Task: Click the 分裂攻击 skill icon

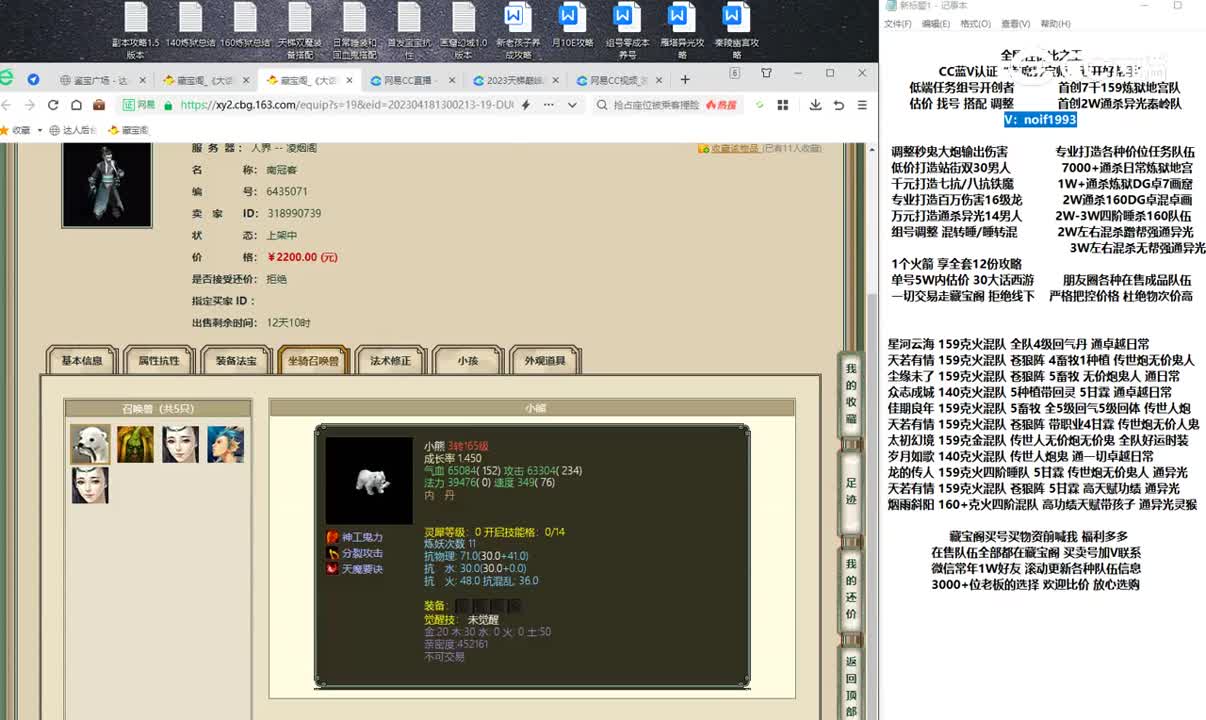Action: coord(333,553)
